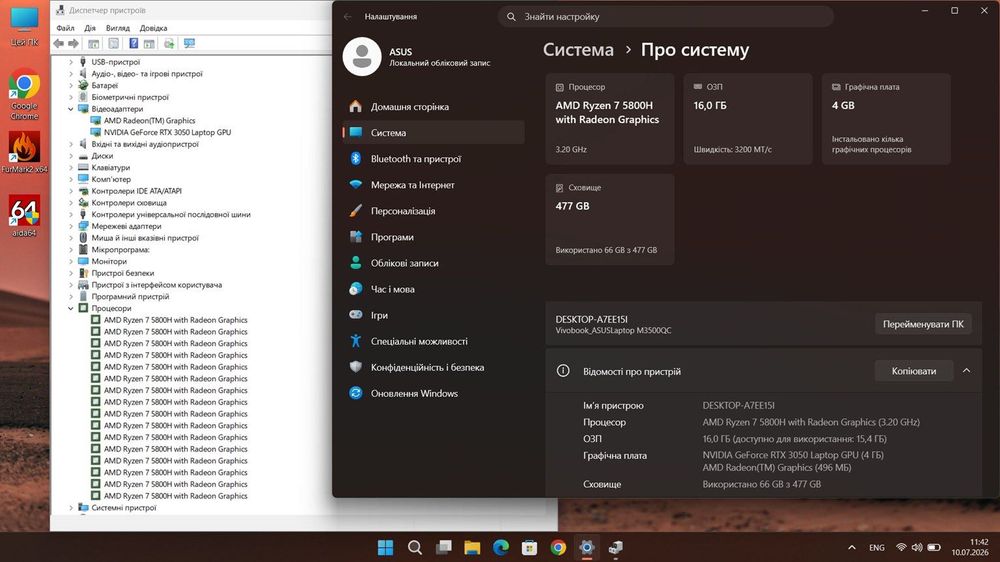Click the Система breadcrumb link
The image size is (1000, 562).
pyautogui.click(x=578, y=50)
